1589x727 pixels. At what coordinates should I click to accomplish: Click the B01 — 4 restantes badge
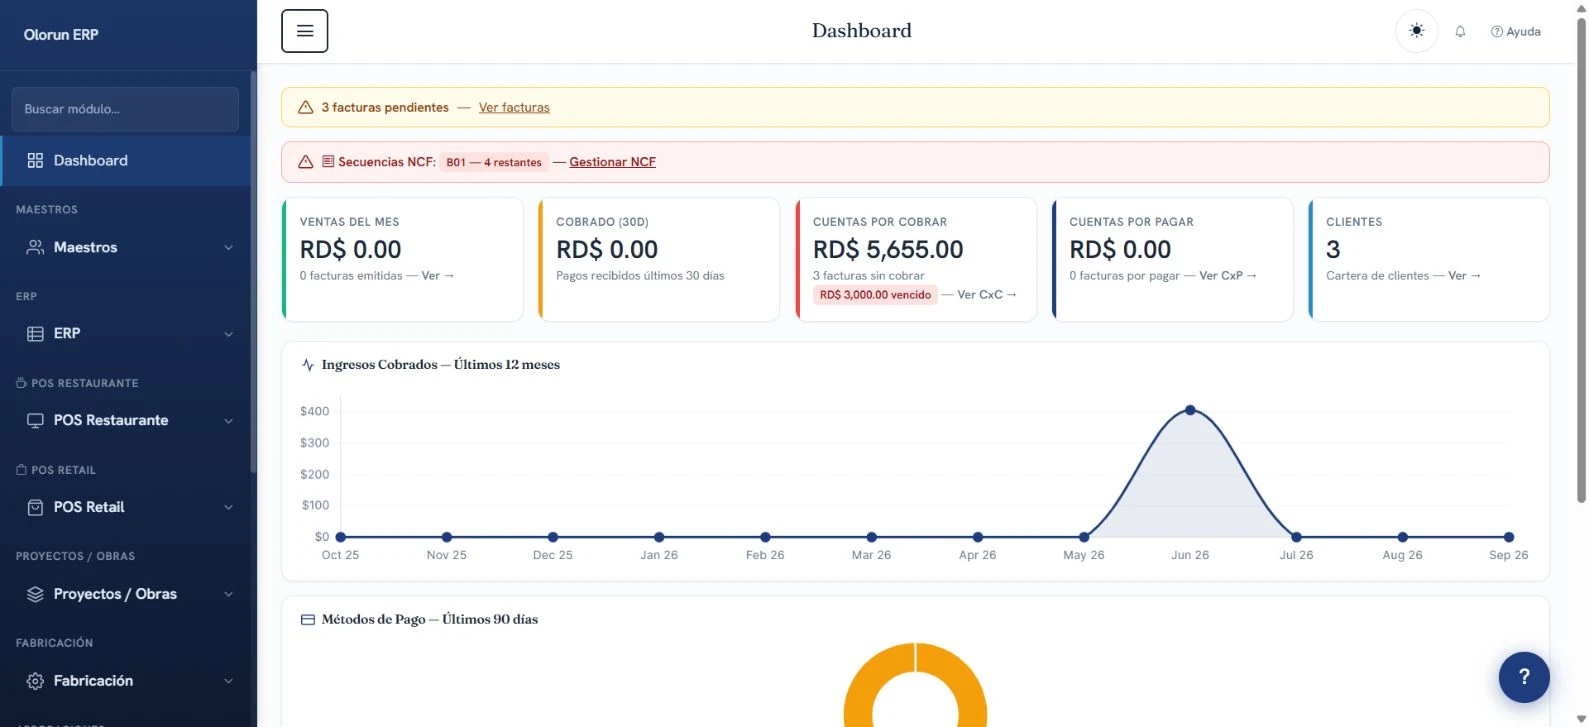click(x=494, y=162)
